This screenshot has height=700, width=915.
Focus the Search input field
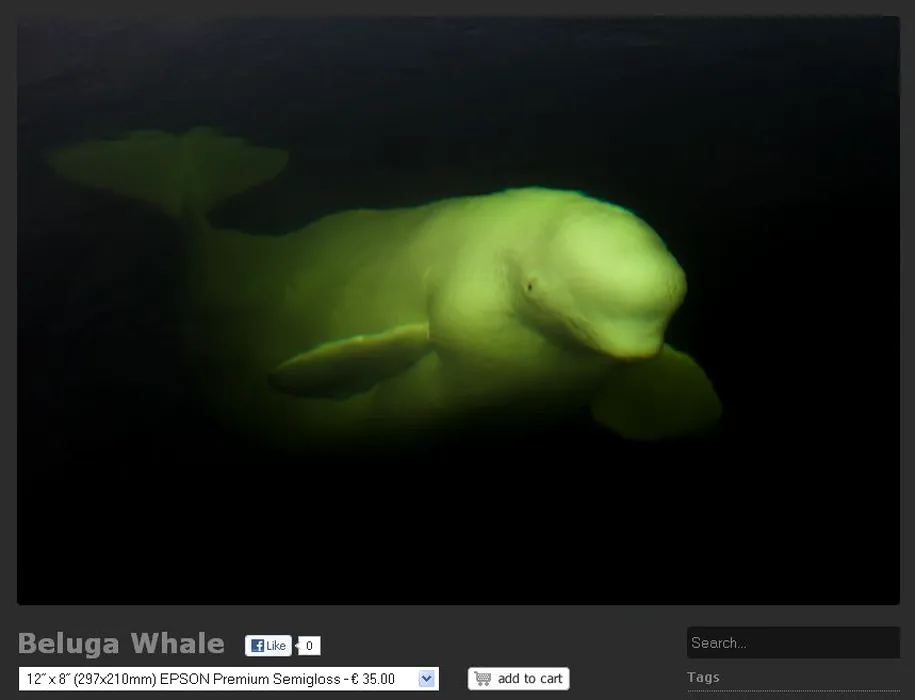792,643
